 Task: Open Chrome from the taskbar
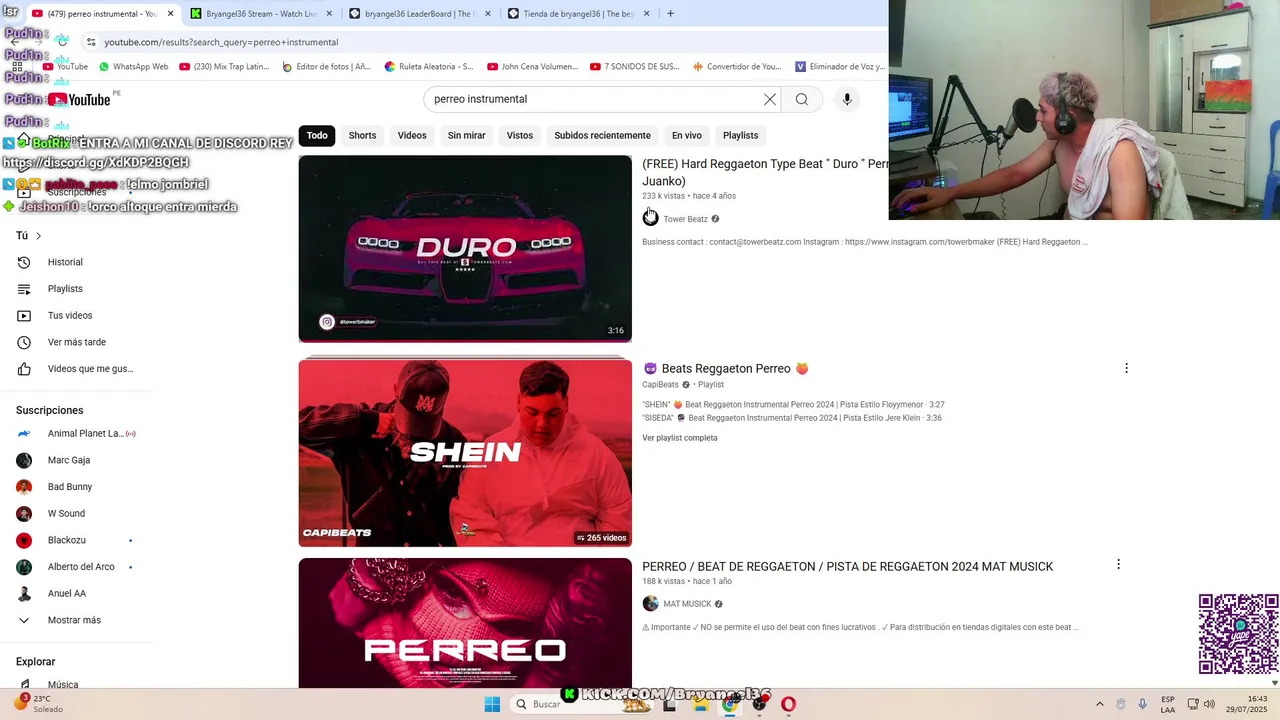730,704
